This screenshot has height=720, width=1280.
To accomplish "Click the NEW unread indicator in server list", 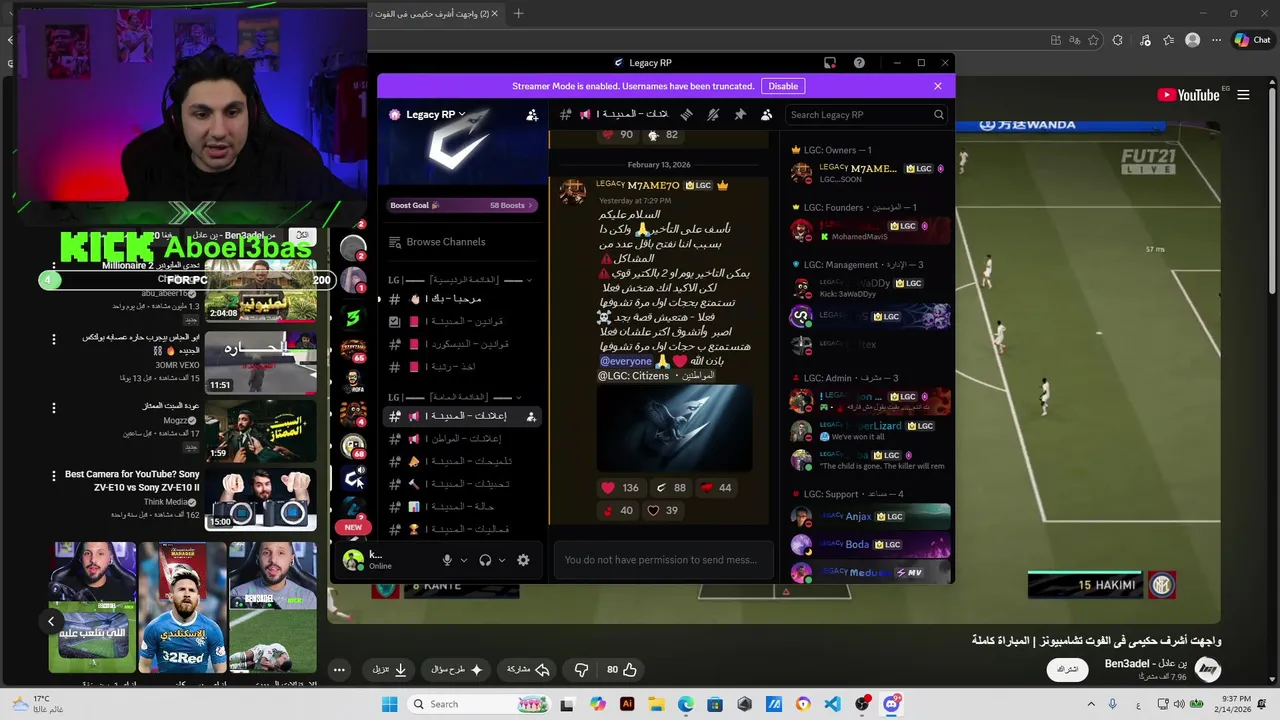I will [353, 527].
